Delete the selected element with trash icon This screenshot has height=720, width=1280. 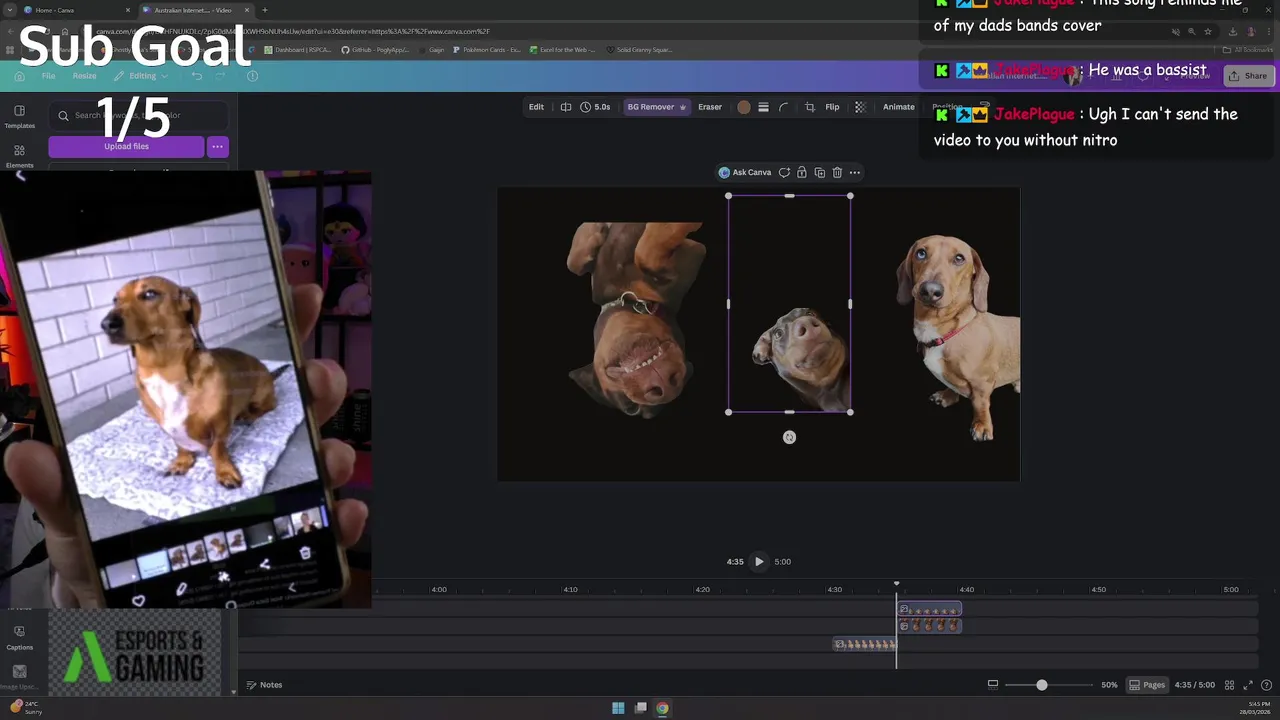coord(837,172)
